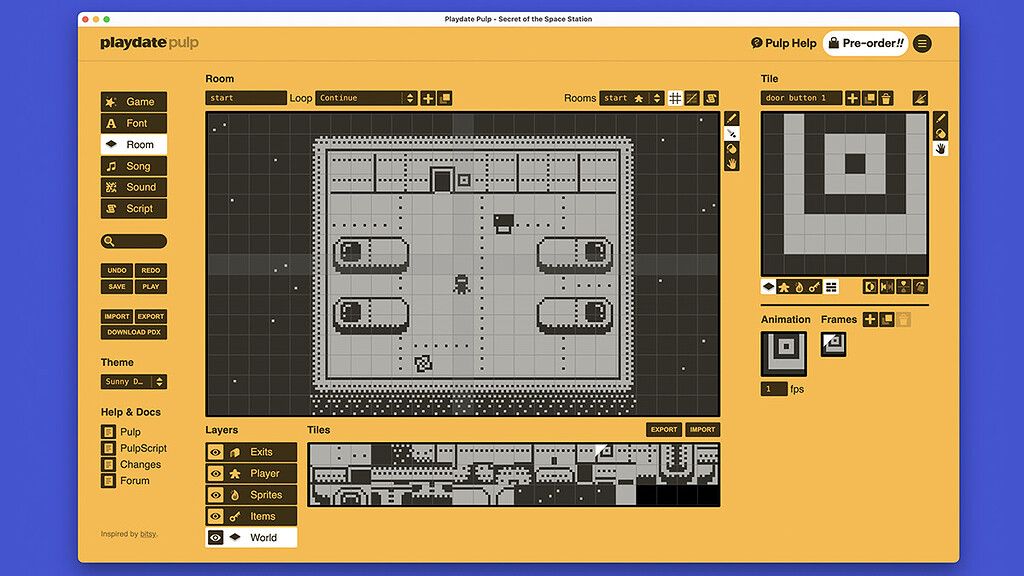Select the eraser tool in the tile editor
Viewport: 1024px width, 576px height.
pos(940,131)
